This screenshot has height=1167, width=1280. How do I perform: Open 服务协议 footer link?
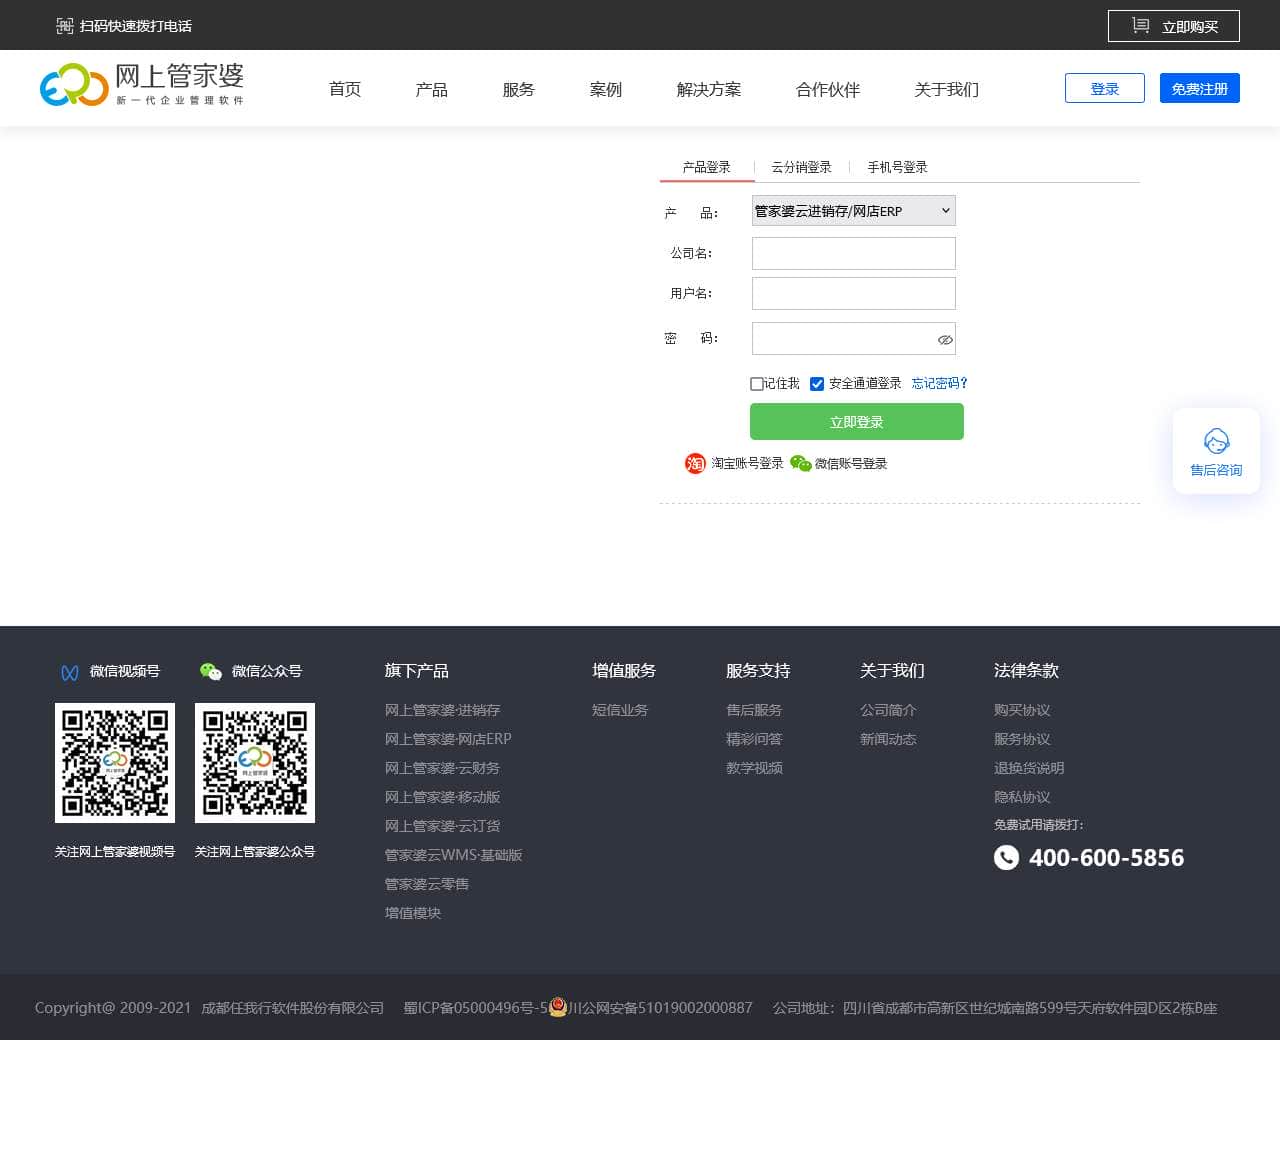tap(1022, 739)
